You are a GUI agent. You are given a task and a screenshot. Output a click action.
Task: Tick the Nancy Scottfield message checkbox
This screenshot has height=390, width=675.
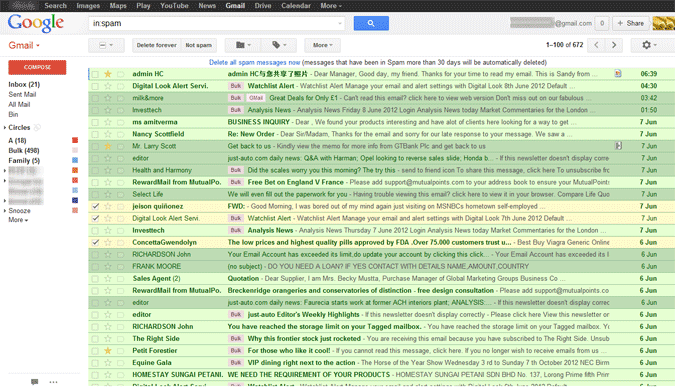click(x=95, y=134)
